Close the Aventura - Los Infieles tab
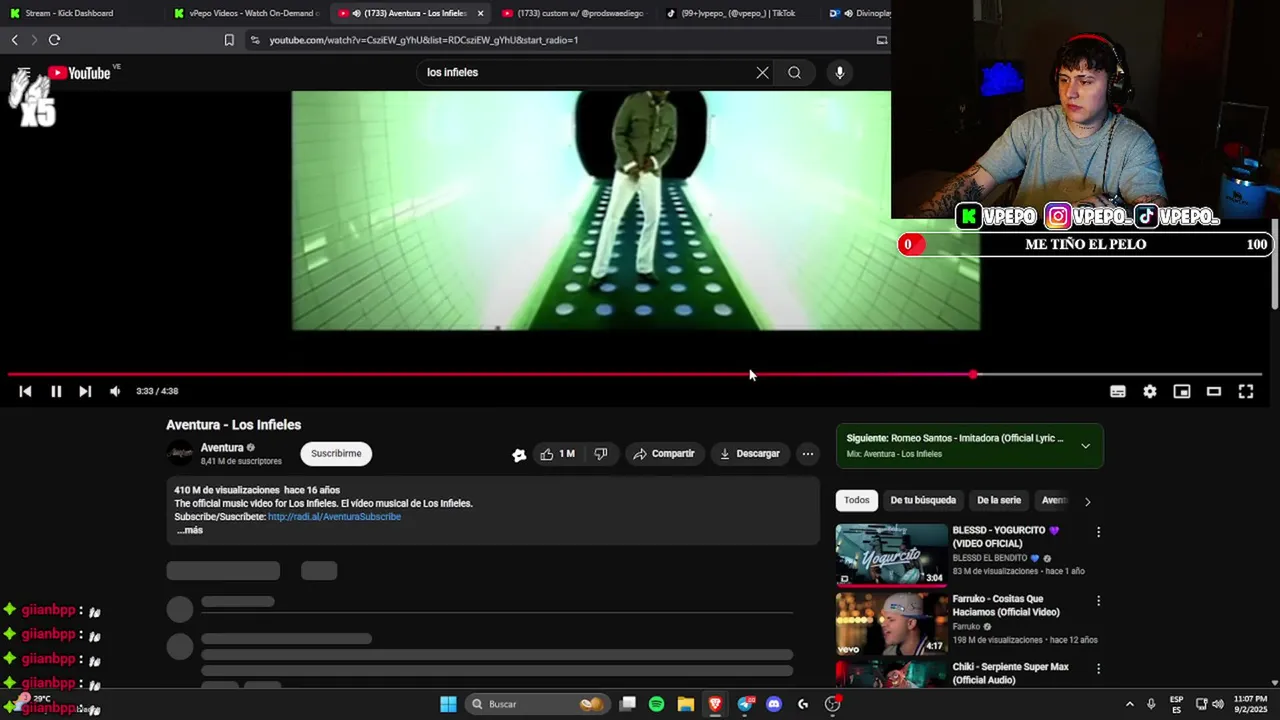Viewport: 1280px width, 720px height. [x=480, y=13]
